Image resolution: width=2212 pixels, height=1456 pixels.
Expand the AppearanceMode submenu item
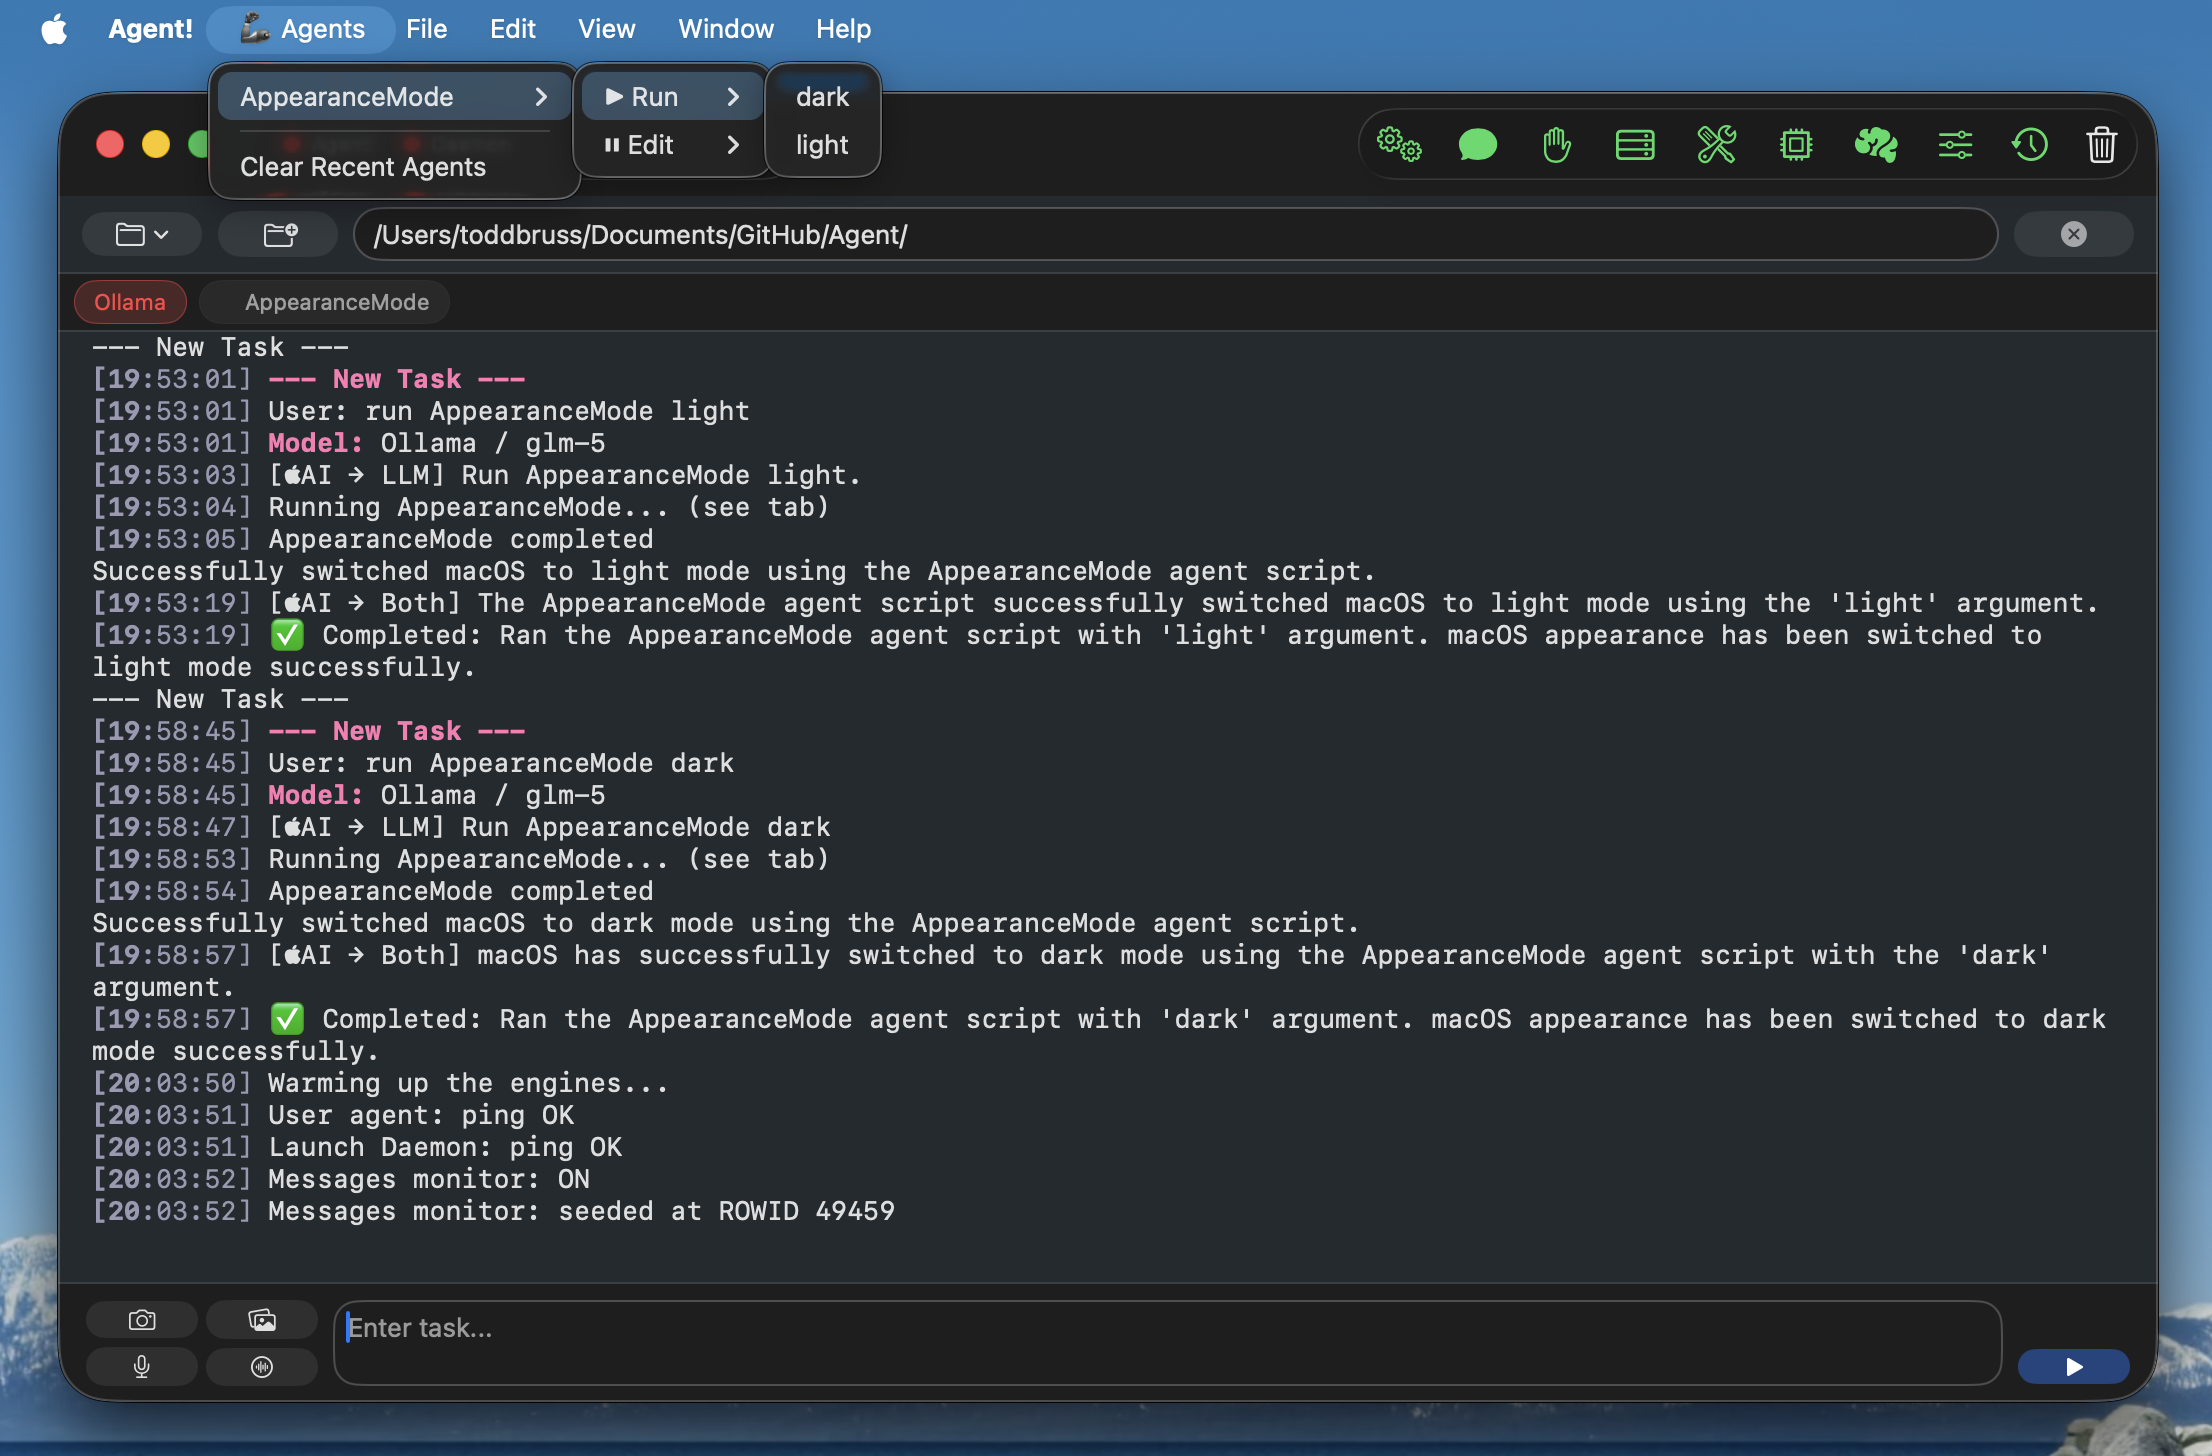(x=394, y=97)
